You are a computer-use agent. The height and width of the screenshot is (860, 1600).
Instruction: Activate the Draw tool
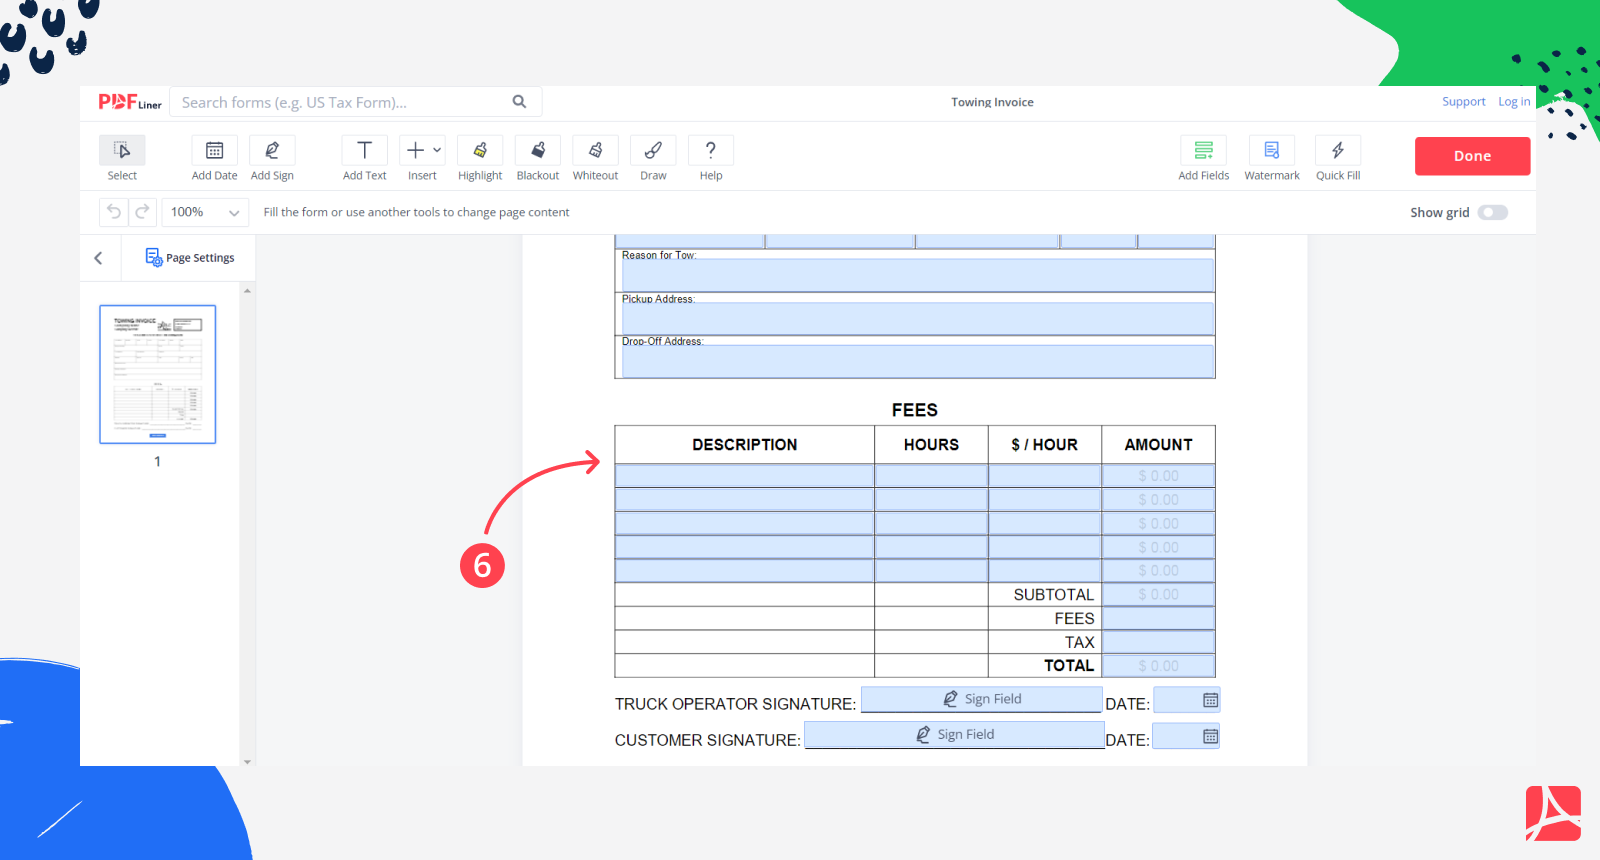[653, 158]
